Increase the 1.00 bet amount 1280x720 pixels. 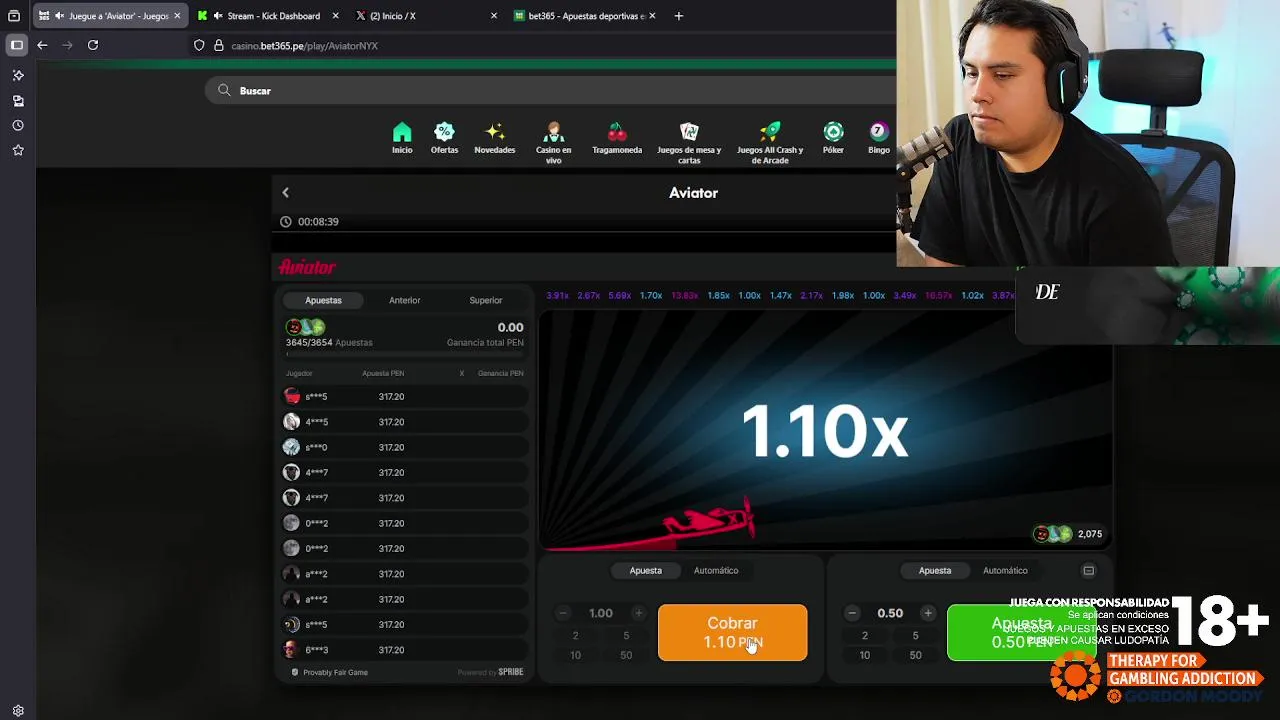coord(638,613)
